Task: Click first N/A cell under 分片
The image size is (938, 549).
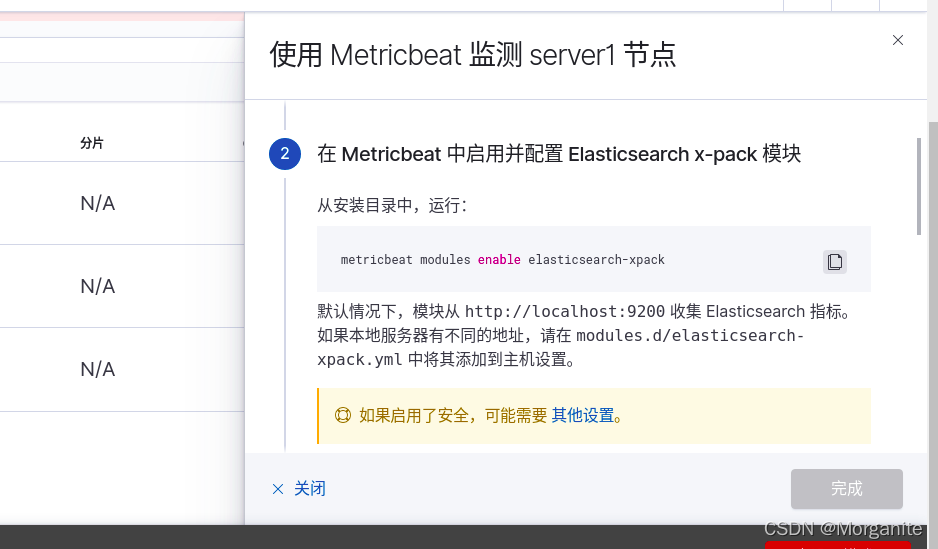Action: [x=98, y=203]
